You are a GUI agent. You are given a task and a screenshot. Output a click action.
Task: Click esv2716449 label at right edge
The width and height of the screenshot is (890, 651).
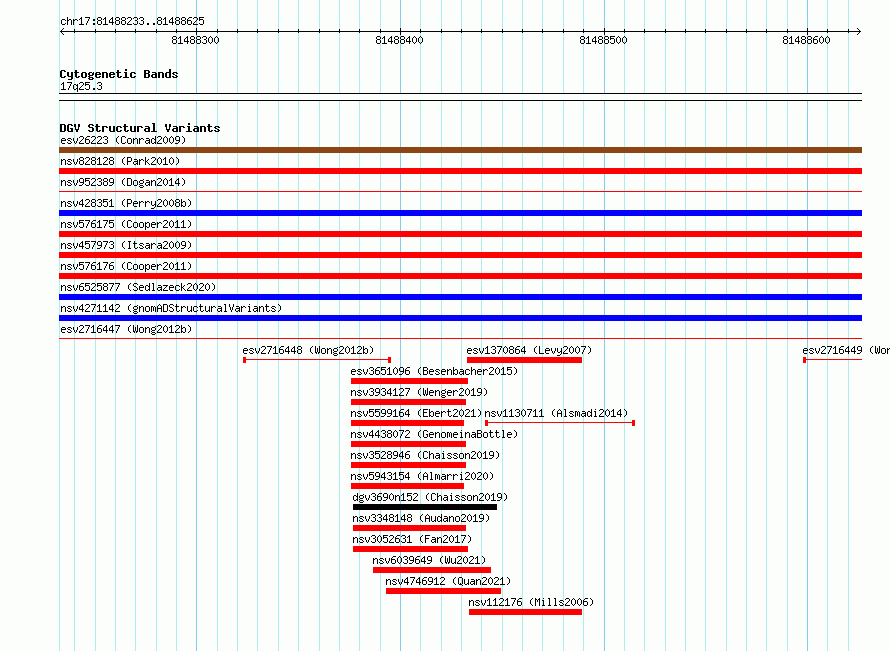click(846, 350)
